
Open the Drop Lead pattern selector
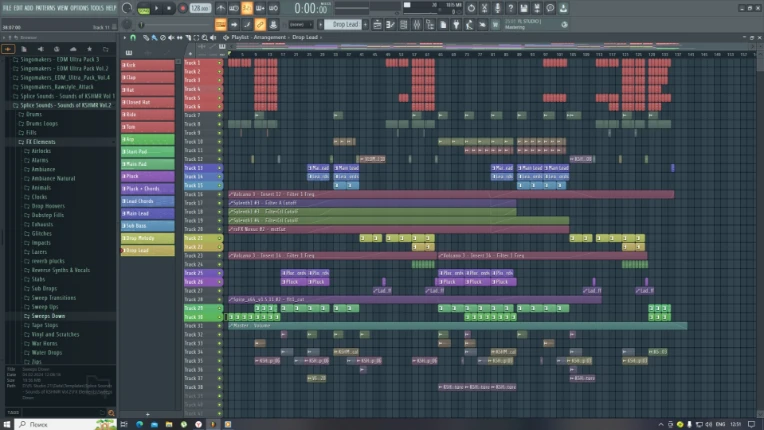(x=345, y=24)
